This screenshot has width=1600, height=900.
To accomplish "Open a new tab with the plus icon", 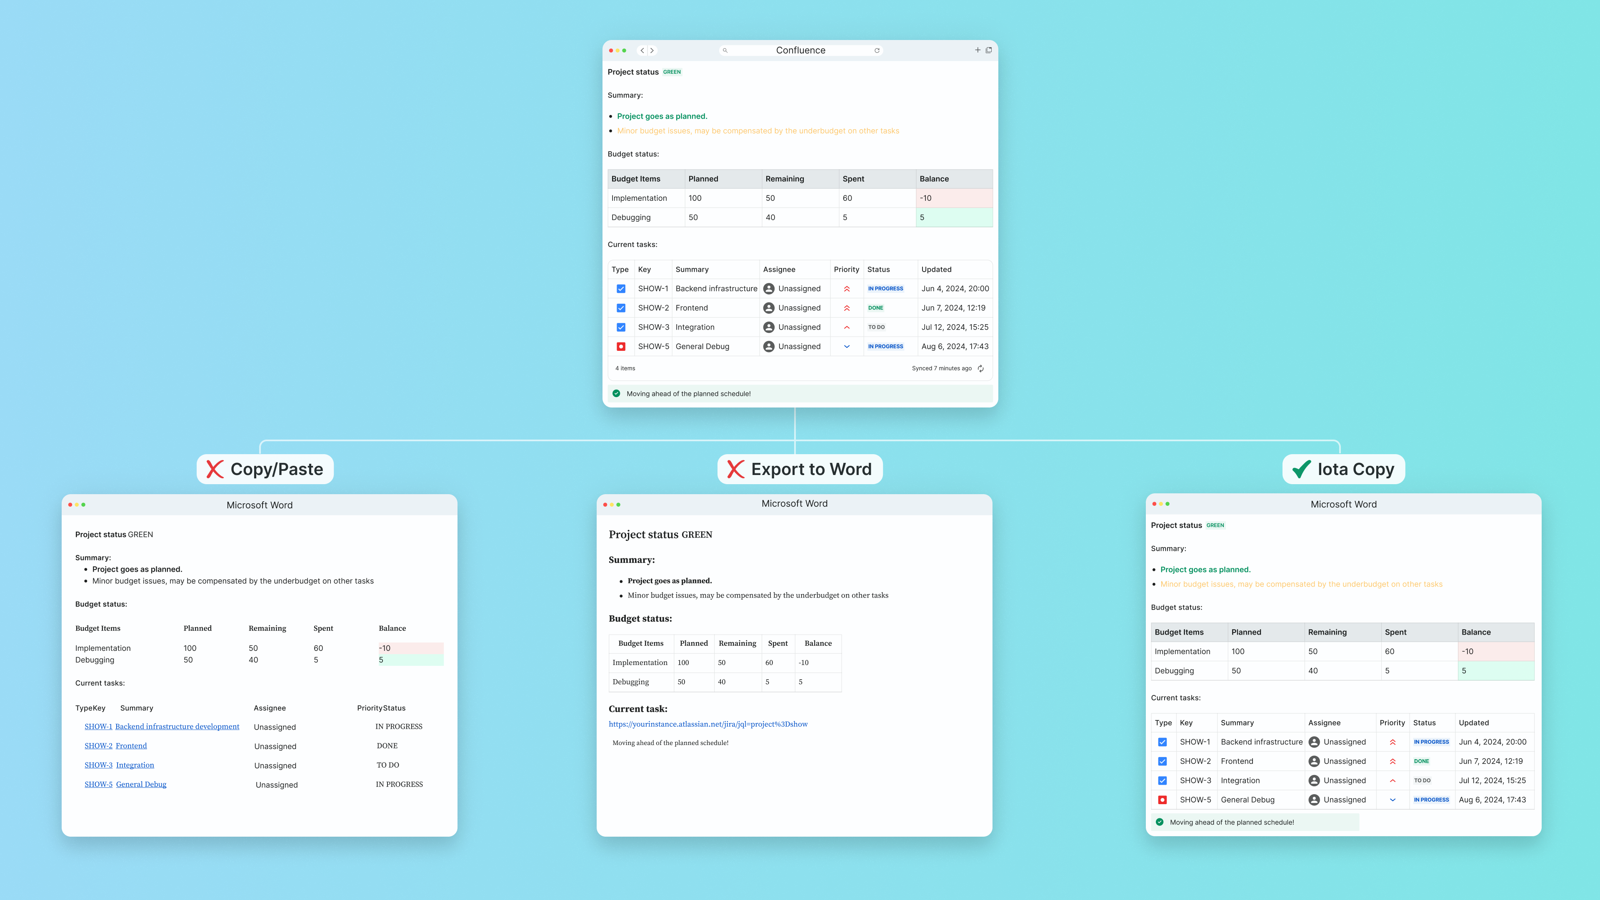I will pyautogui.click(x=978, y=50).
